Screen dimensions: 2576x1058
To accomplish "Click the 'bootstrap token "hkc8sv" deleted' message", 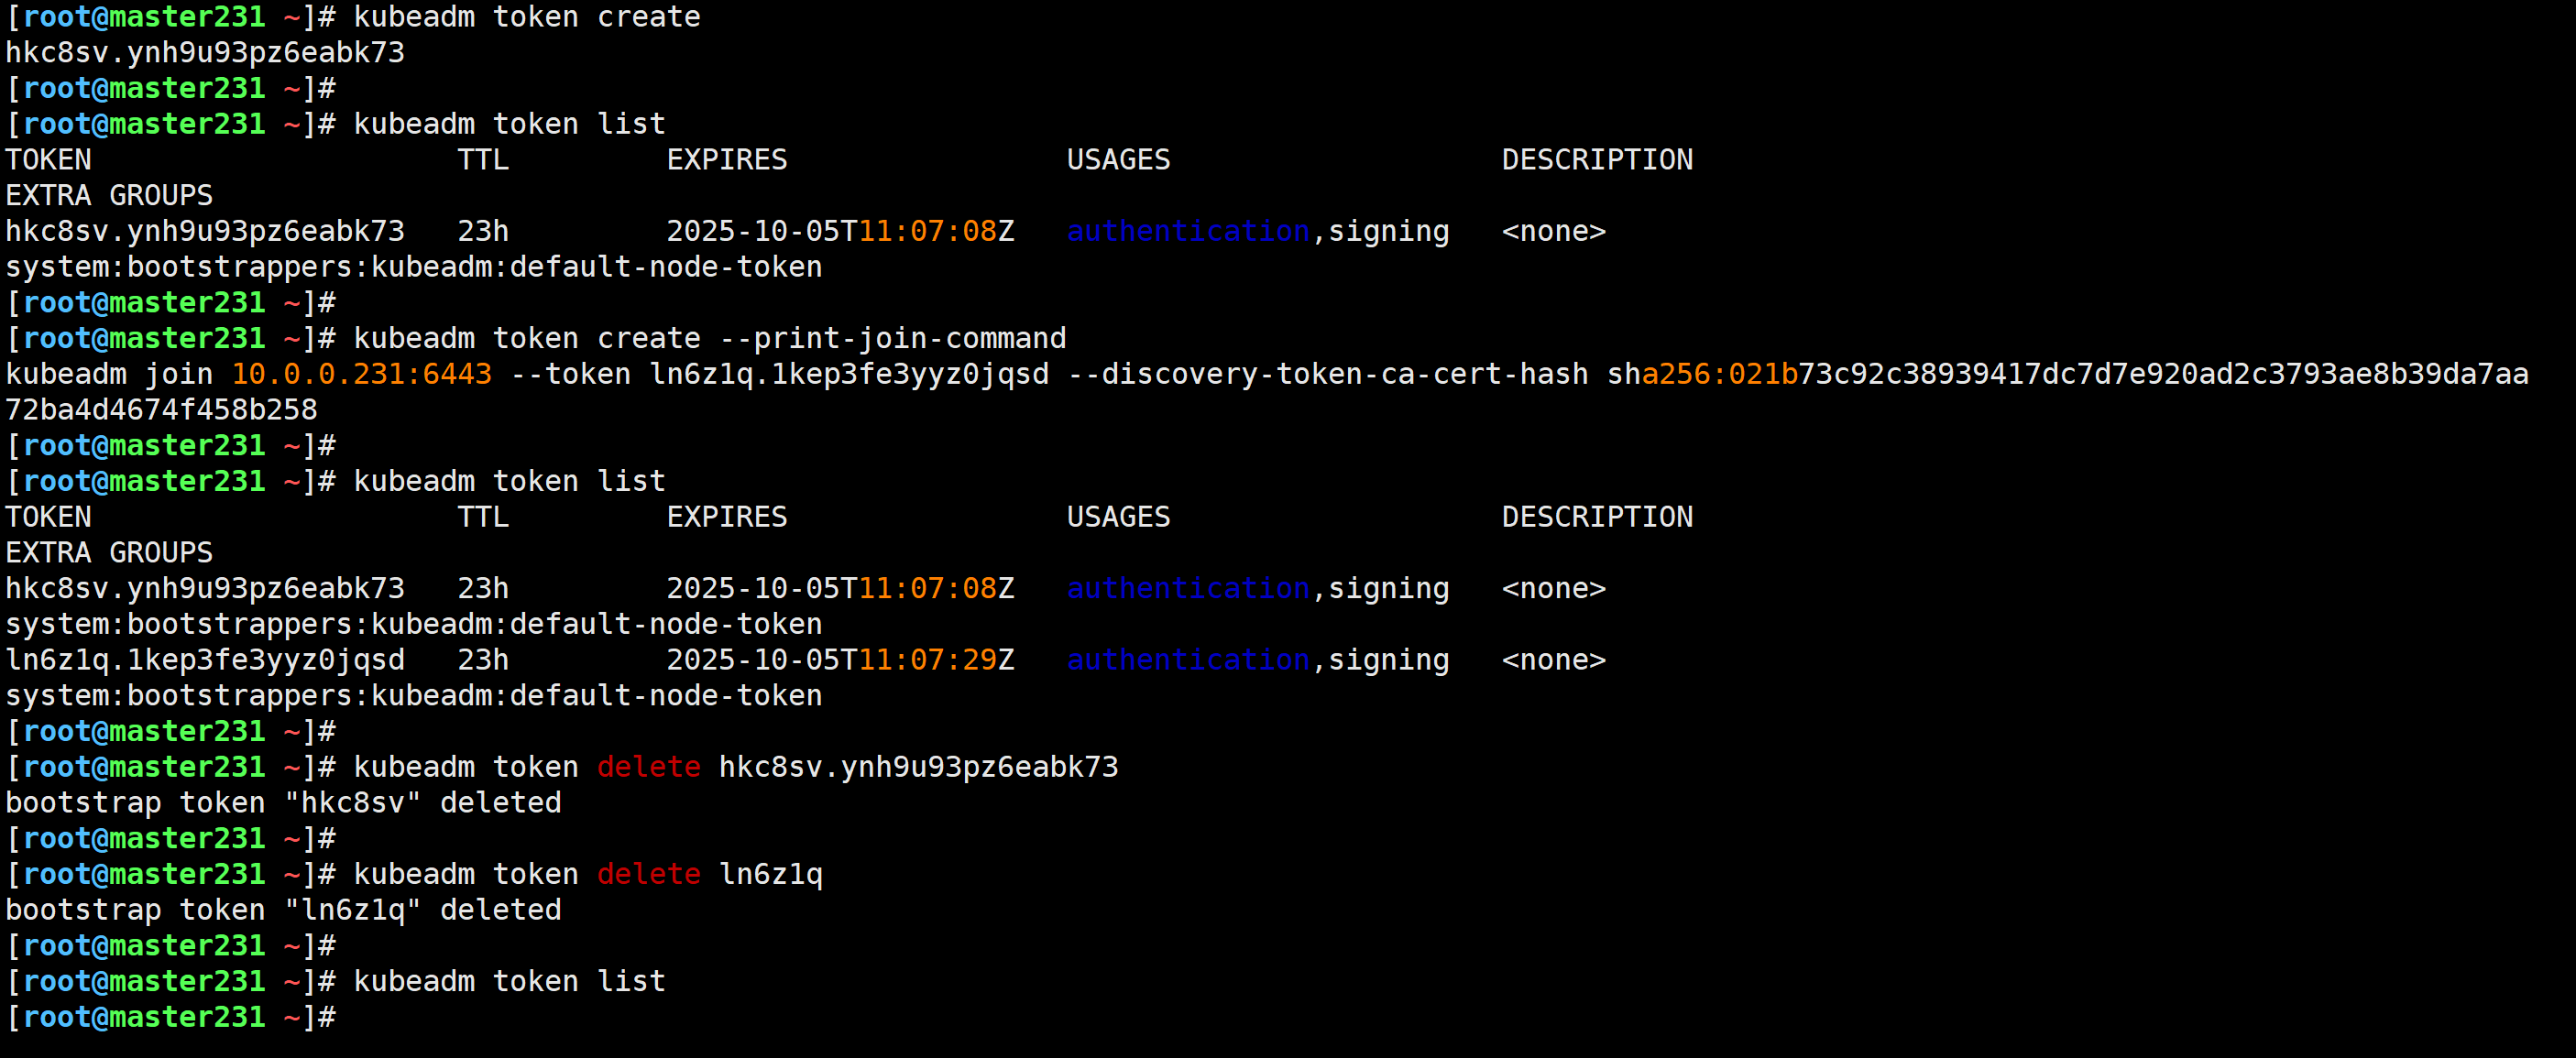I will 283,803.
